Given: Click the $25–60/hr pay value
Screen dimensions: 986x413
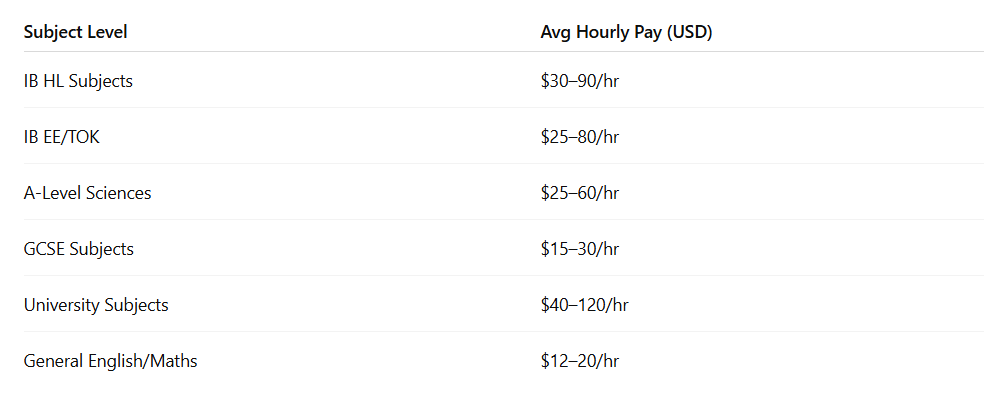Looking at the screenshot, I should [580, 193].
